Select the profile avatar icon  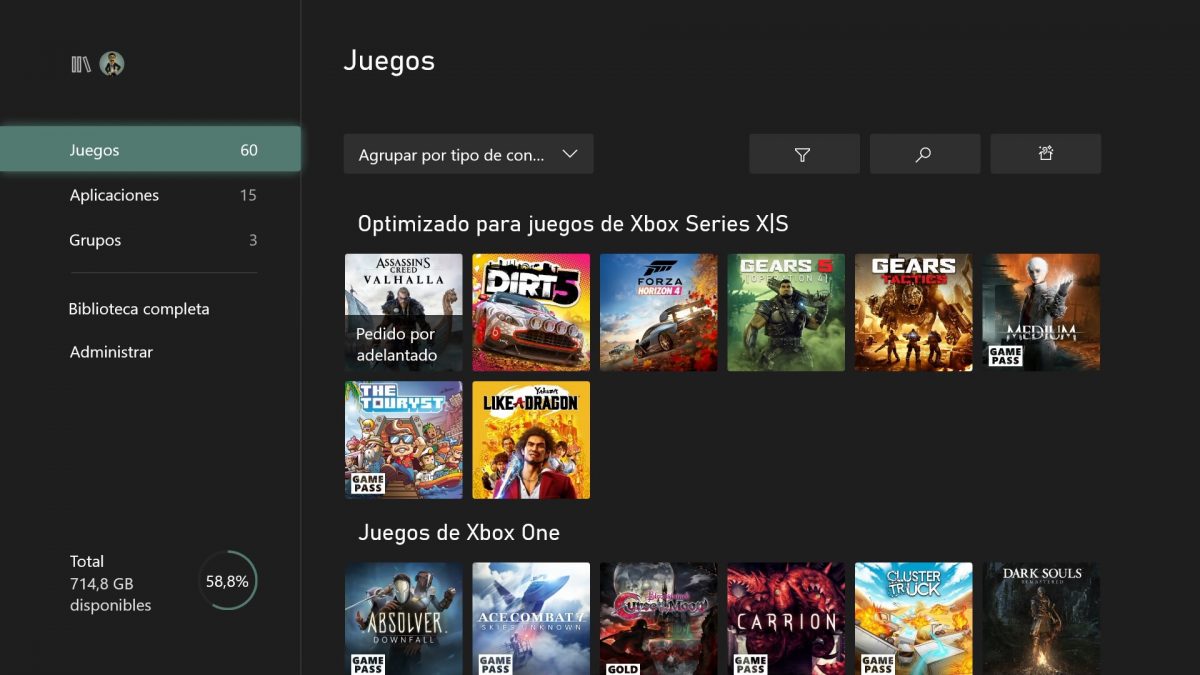(111, 64)
